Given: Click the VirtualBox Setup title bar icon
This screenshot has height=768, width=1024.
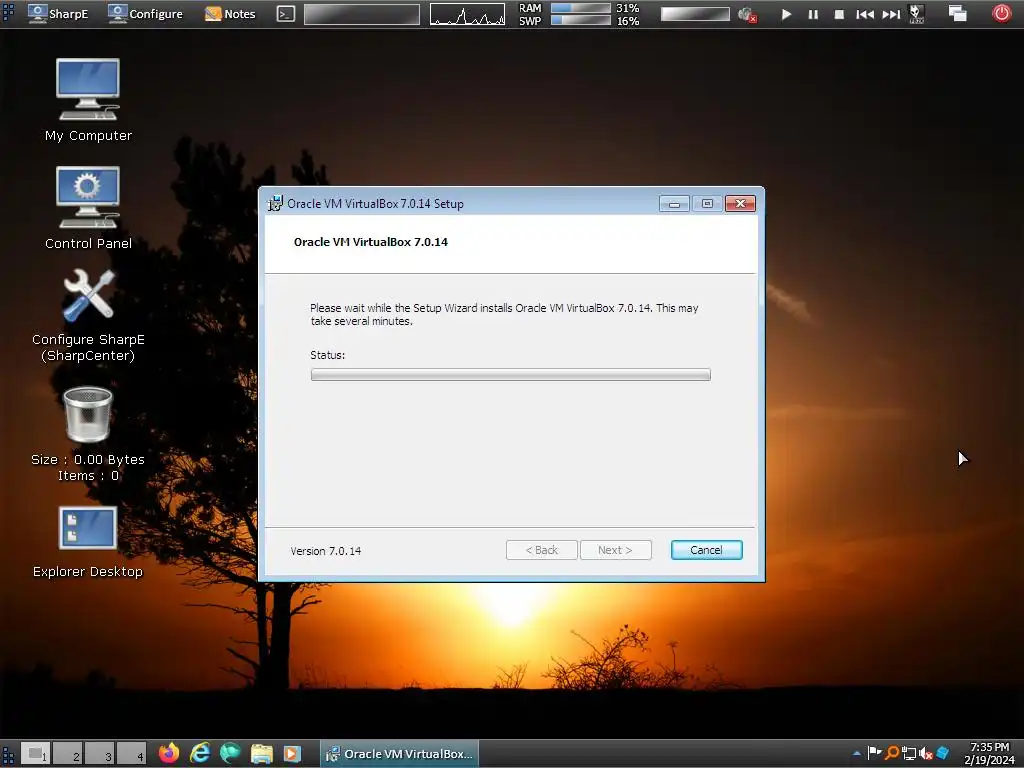Looking at the screenshot, I should tap(275, 203).
